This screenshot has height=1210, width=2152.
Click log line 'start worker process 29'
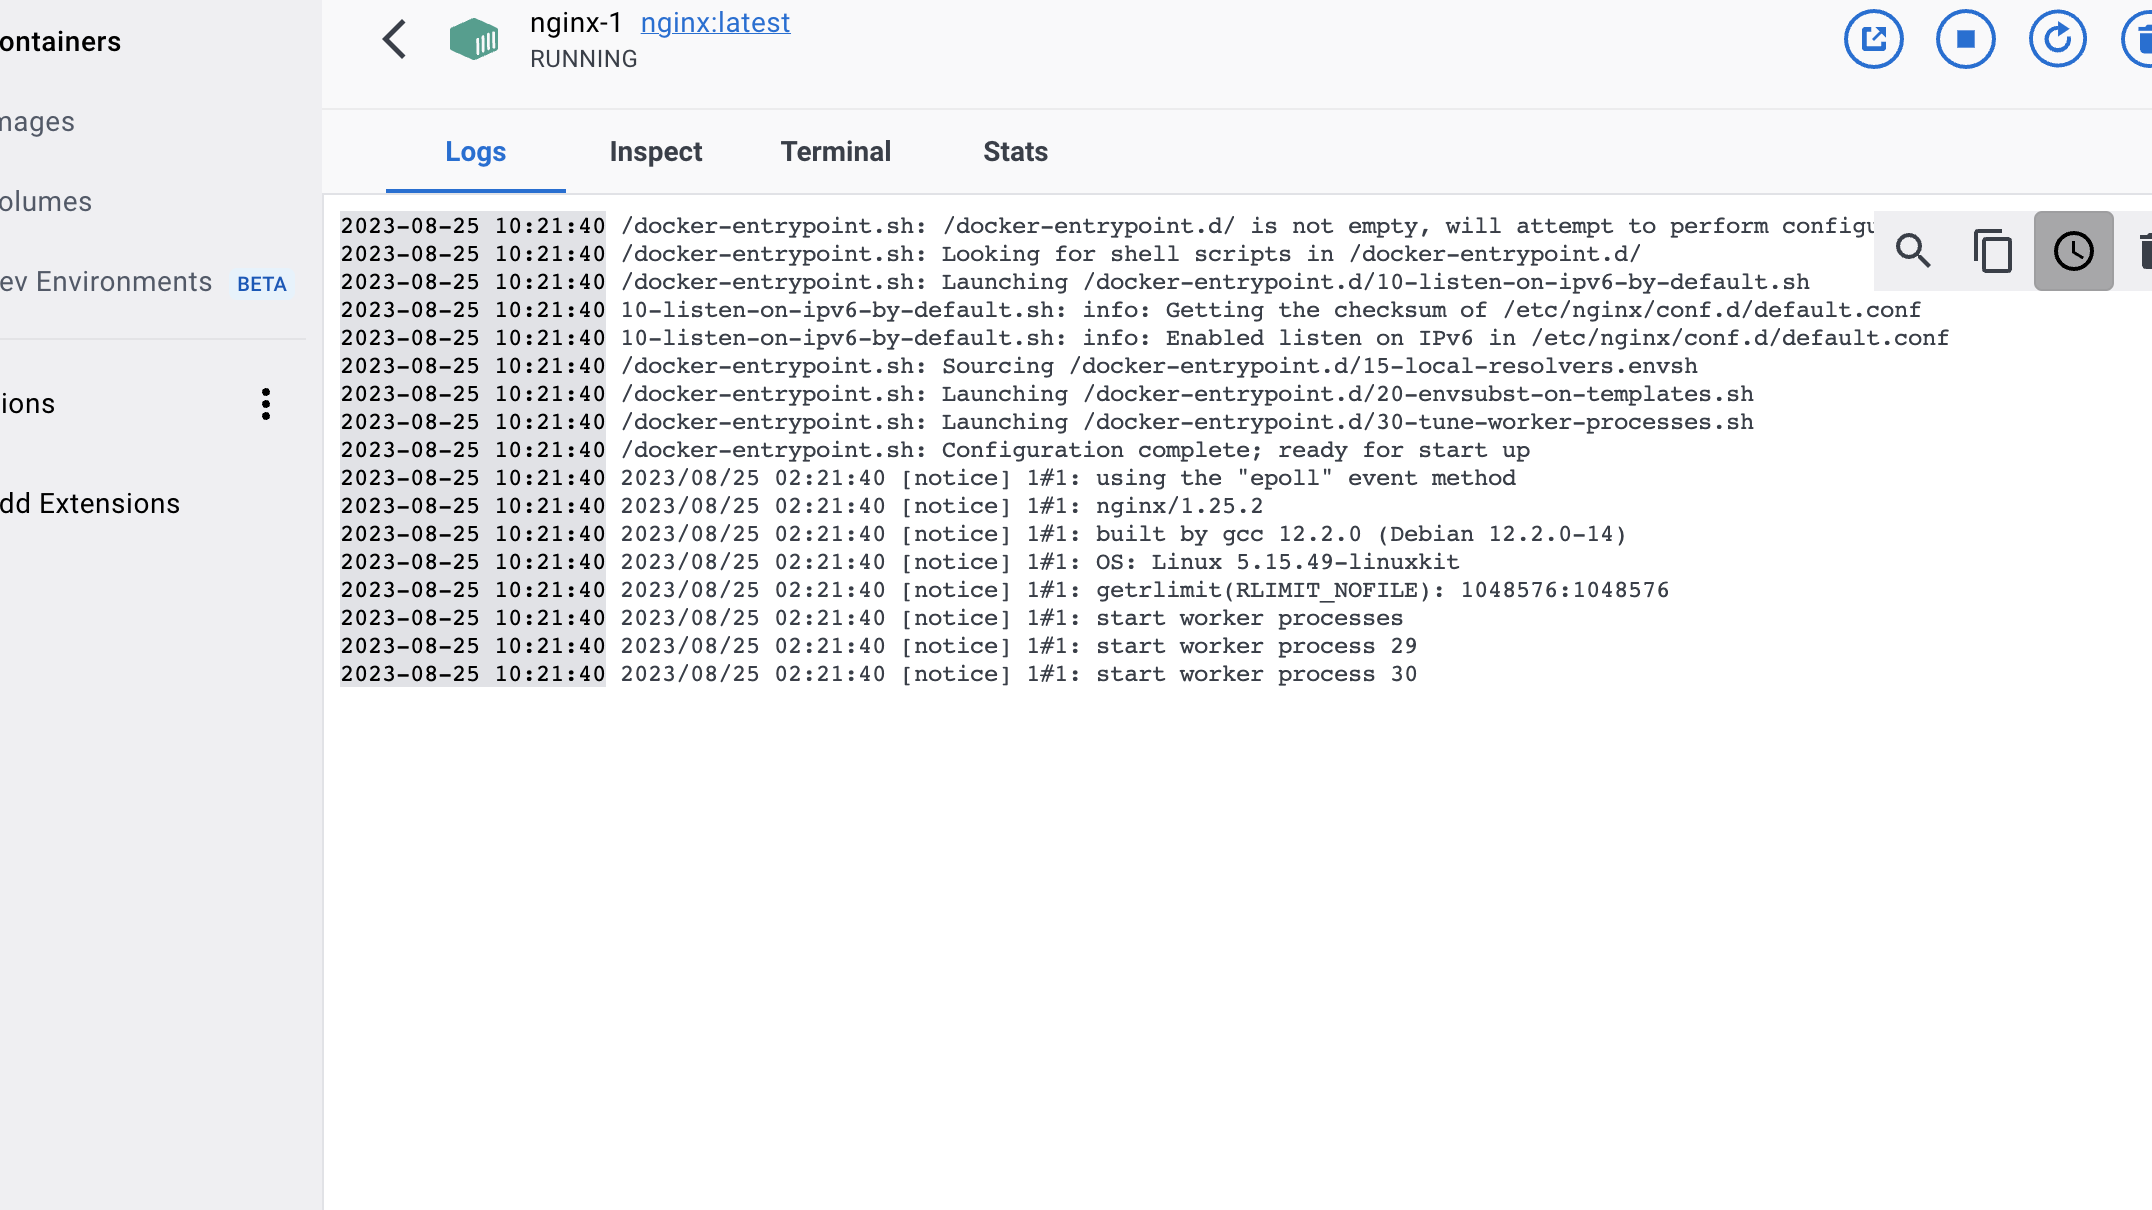879,646
